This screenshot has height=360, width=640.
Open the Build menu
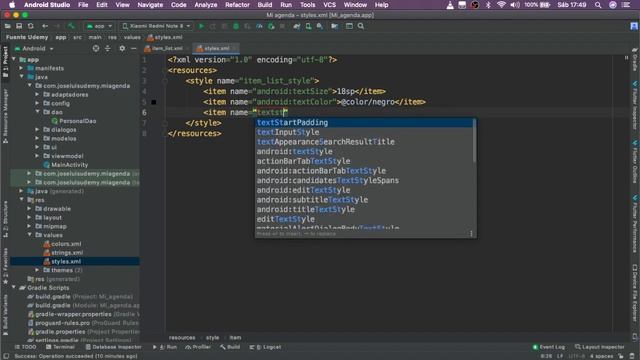click(264, 5)
